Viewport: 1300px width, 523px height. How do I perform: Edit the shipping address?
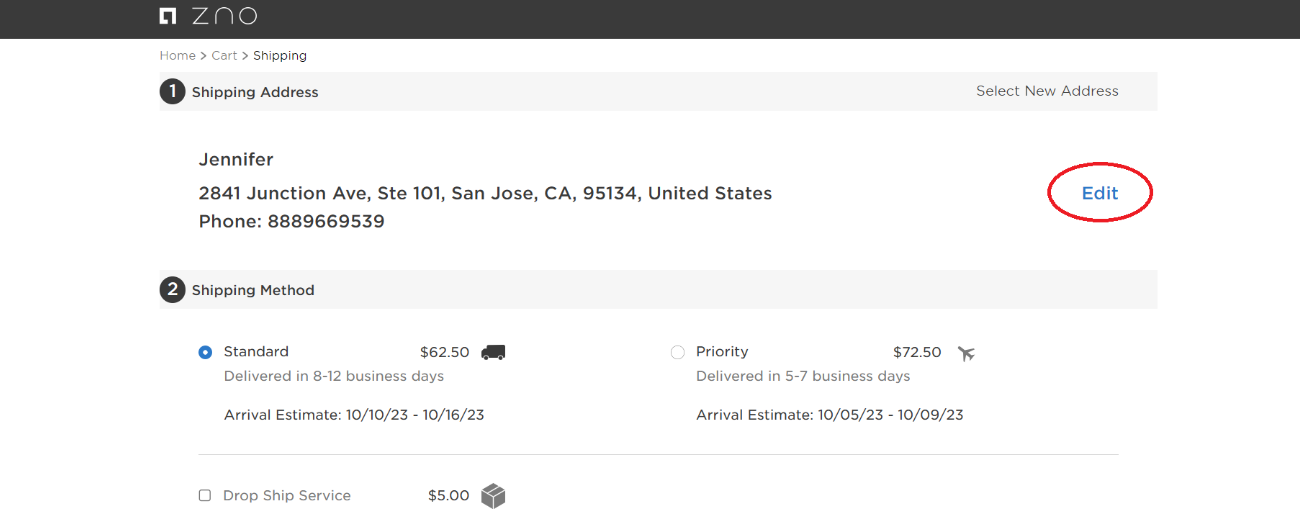[x=1100, y=193]
